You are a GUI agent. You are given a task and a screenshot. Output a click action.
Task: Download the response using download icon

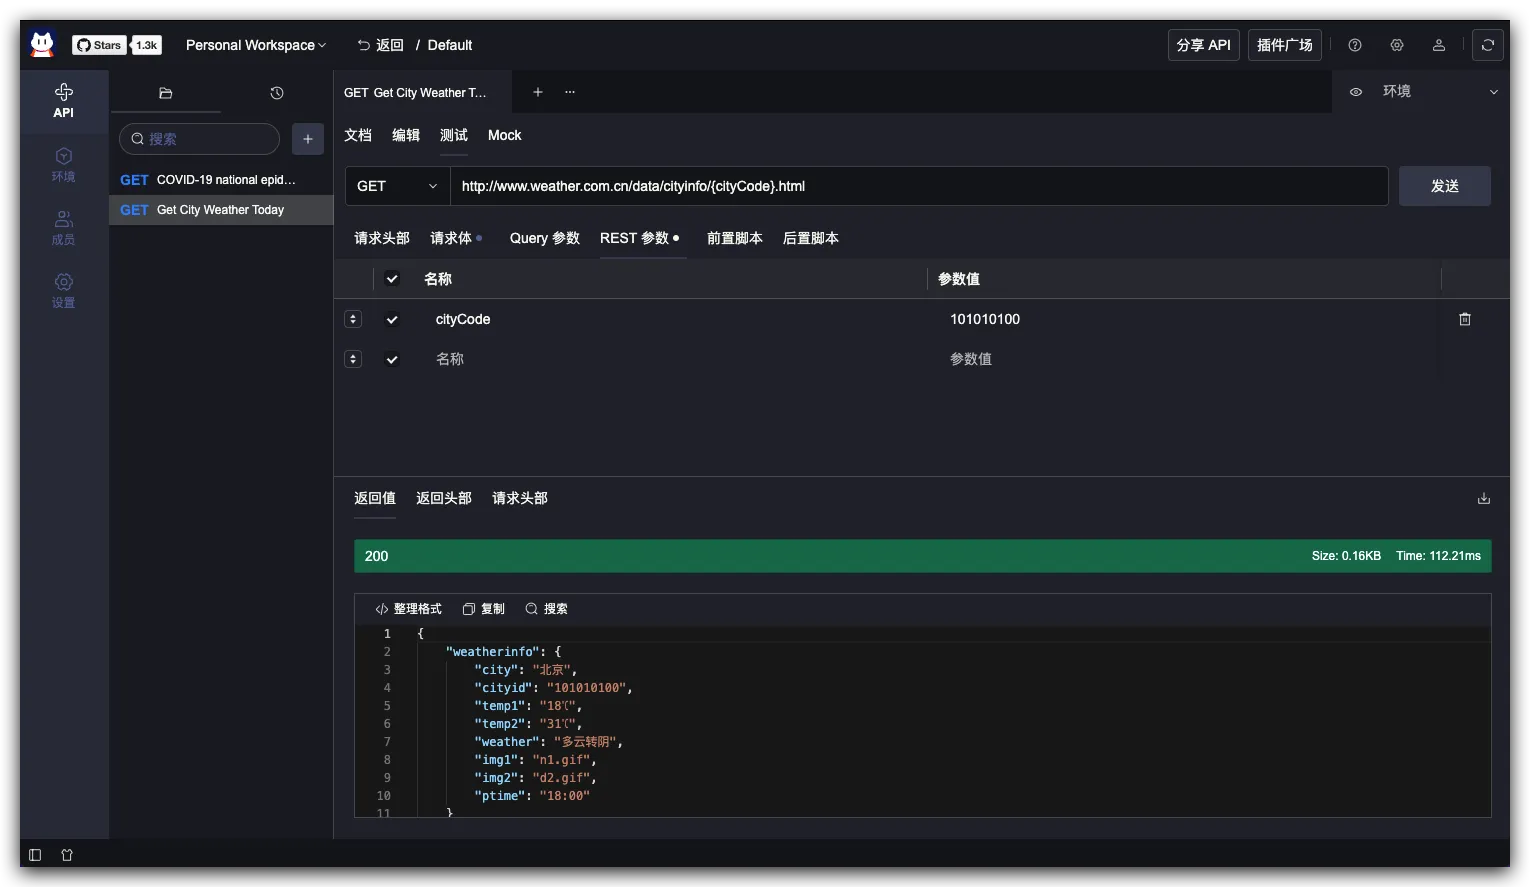coord(1484,498)
